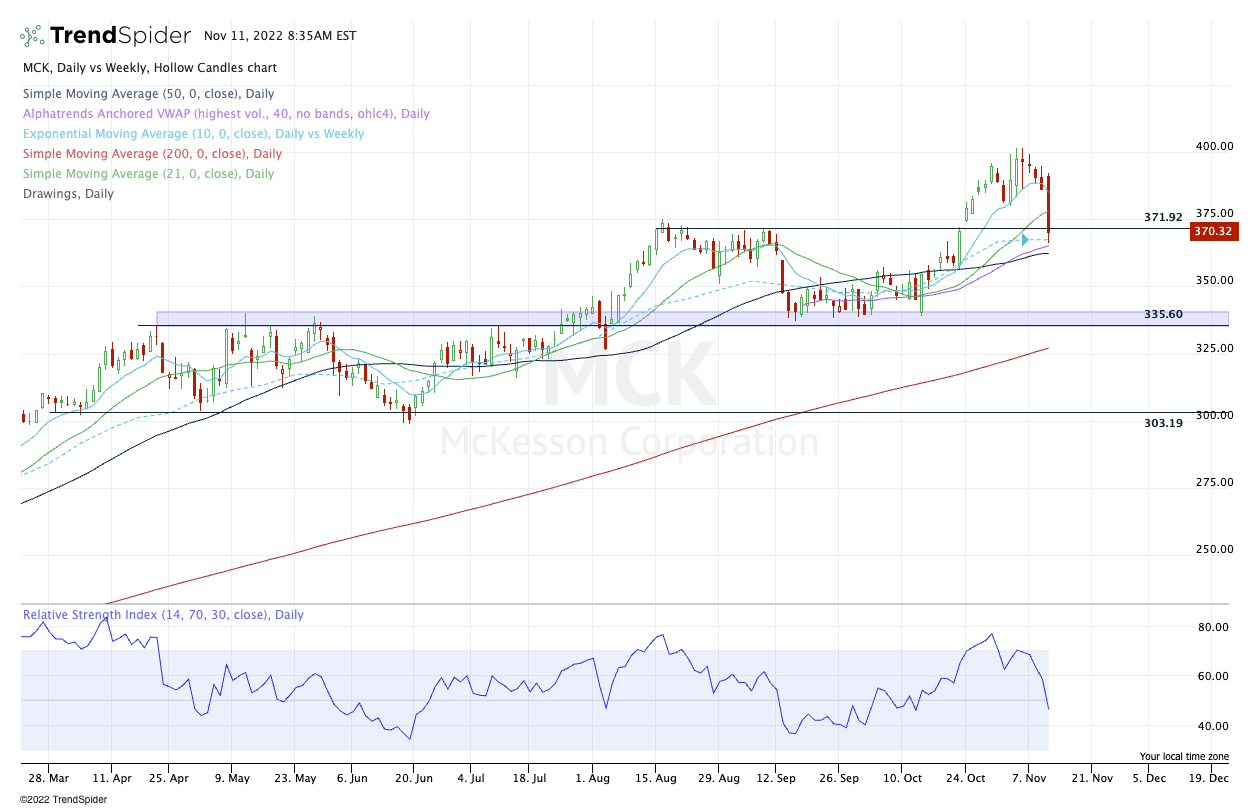Image resolution: width=1259 pixels, height=809 pixels.
Task: Click the MCK Daily vs Weekly chart title
Action: [150, 68]
